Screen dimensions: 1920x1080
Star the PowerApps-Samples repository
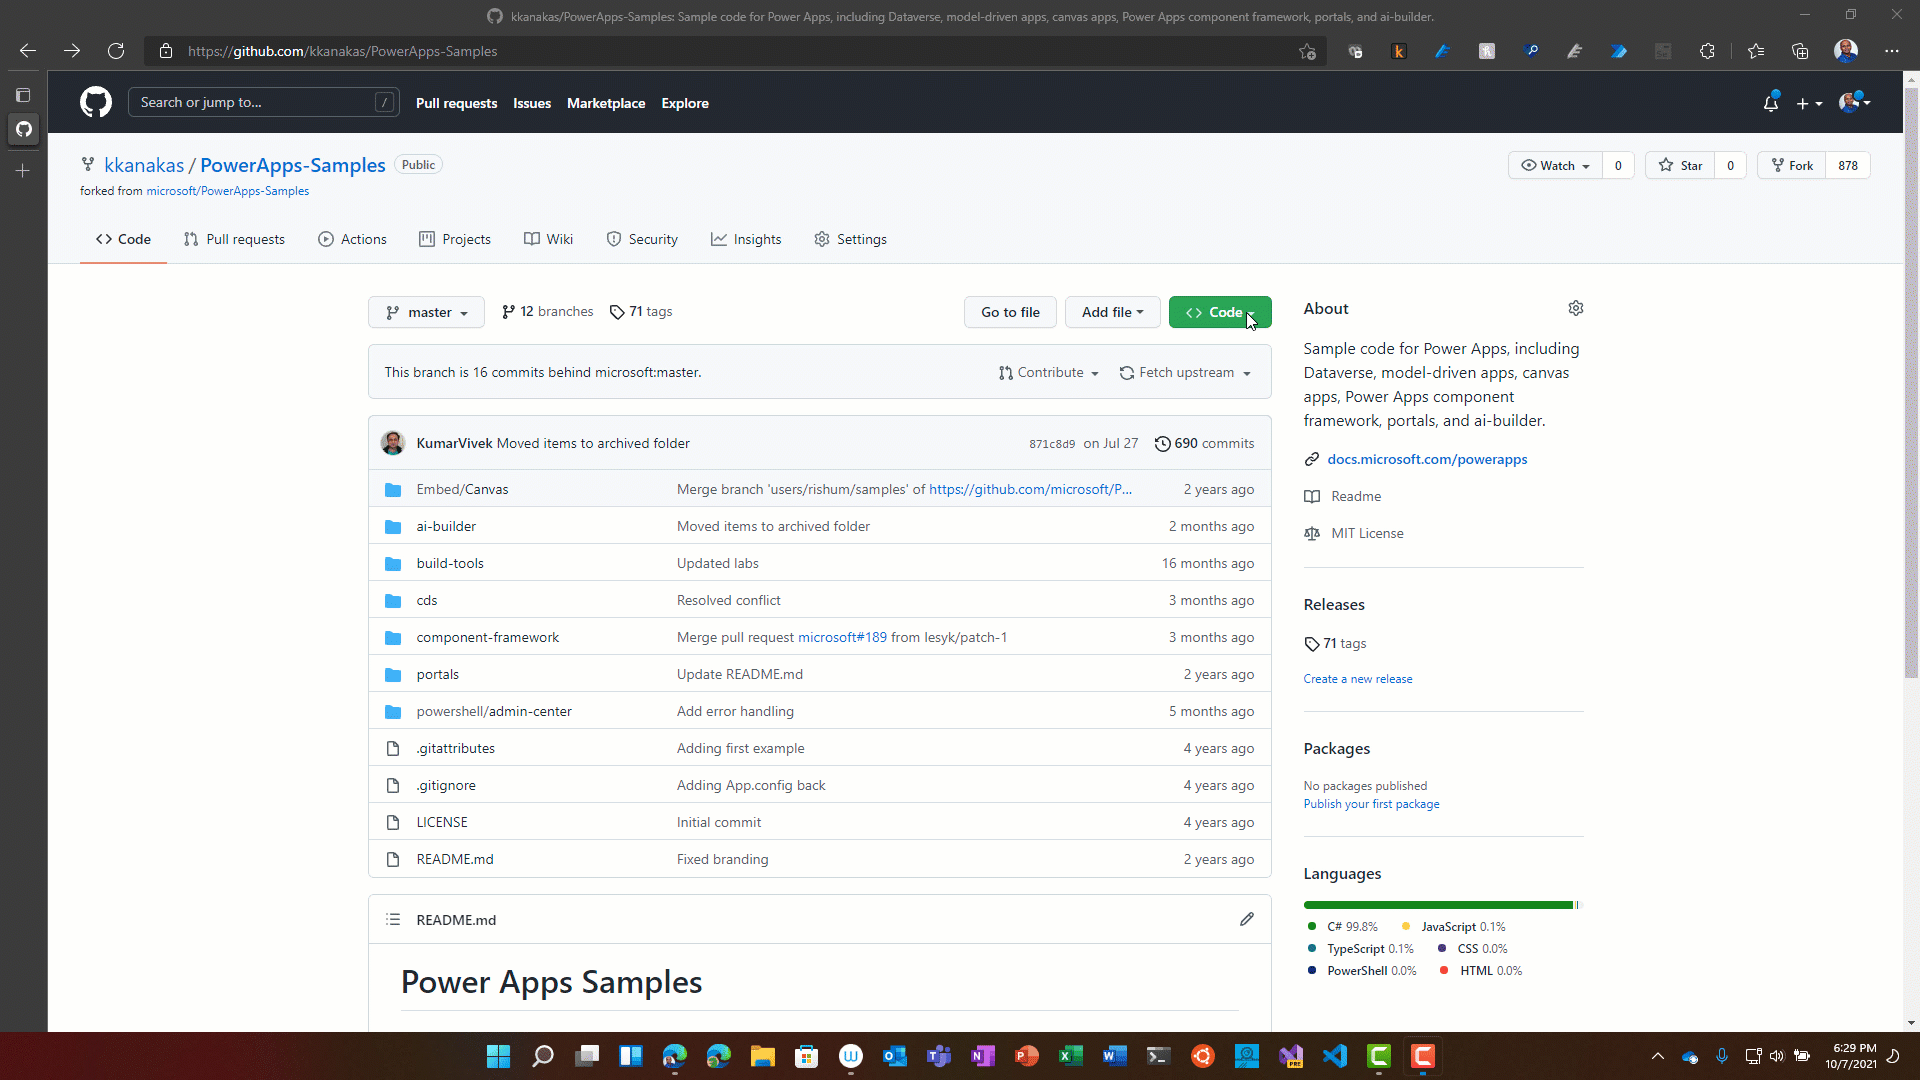pyautogui.click(x=1681, y=165)
